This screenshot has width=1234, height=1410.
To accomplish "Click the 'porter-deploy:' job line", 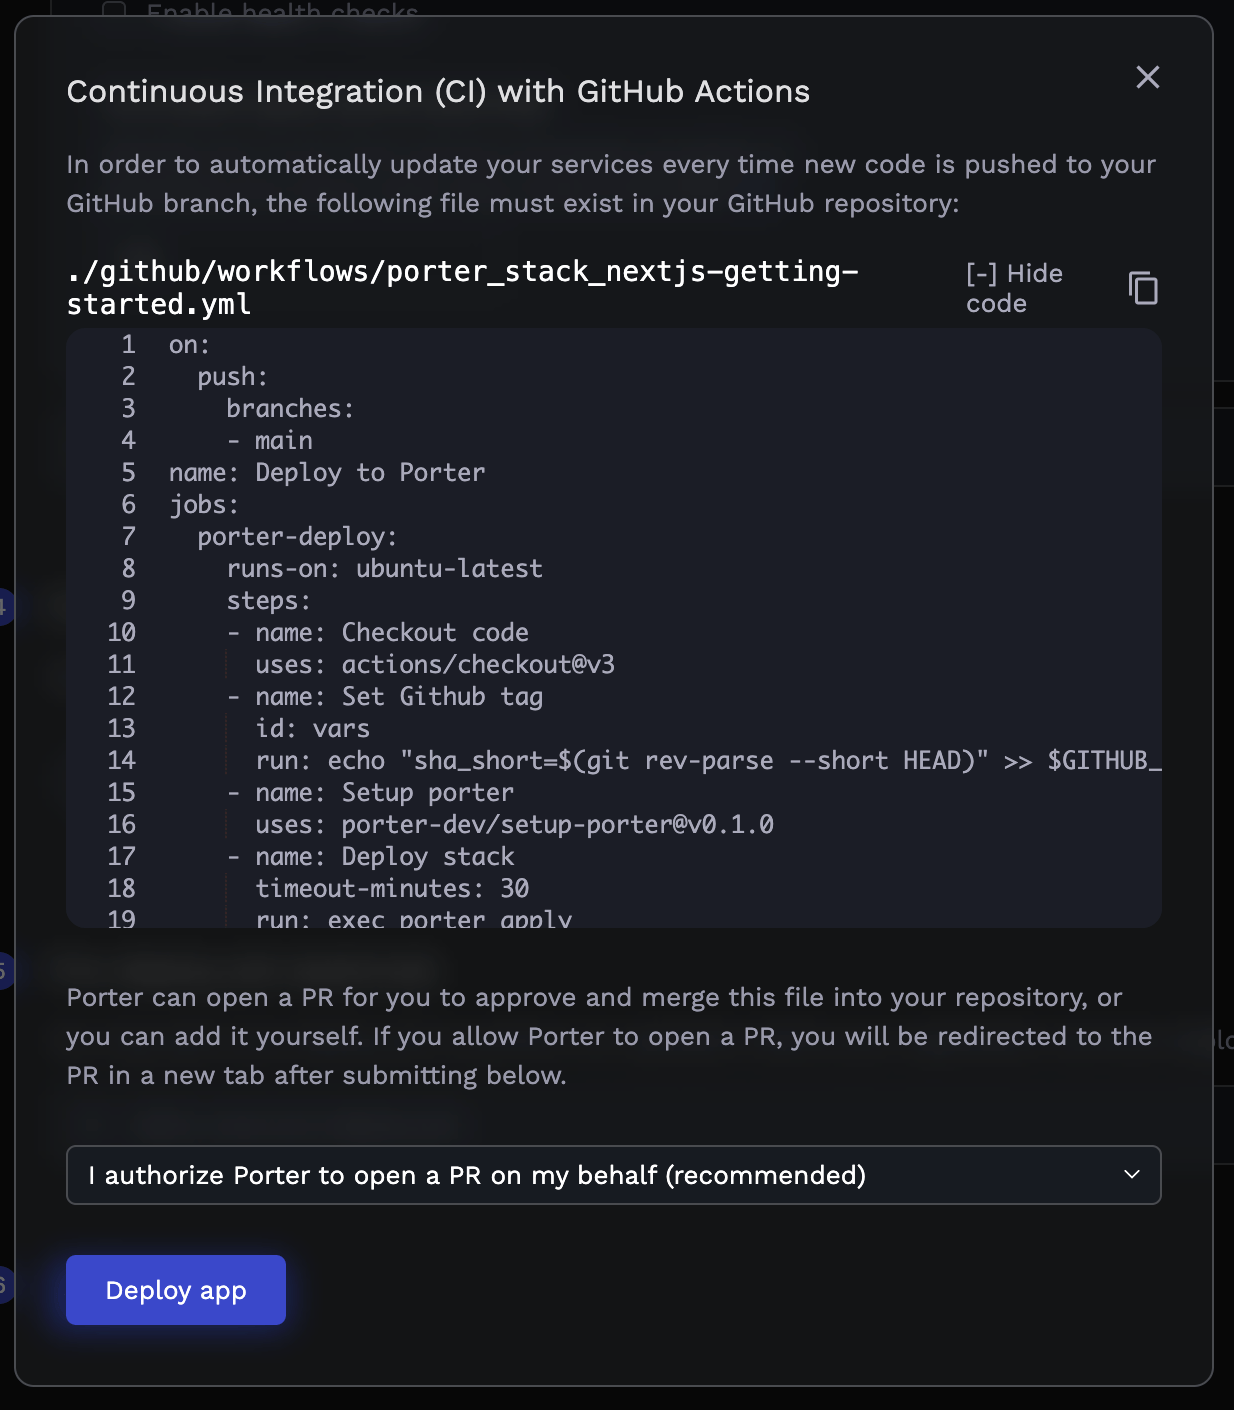I will [x=297, y=536].
